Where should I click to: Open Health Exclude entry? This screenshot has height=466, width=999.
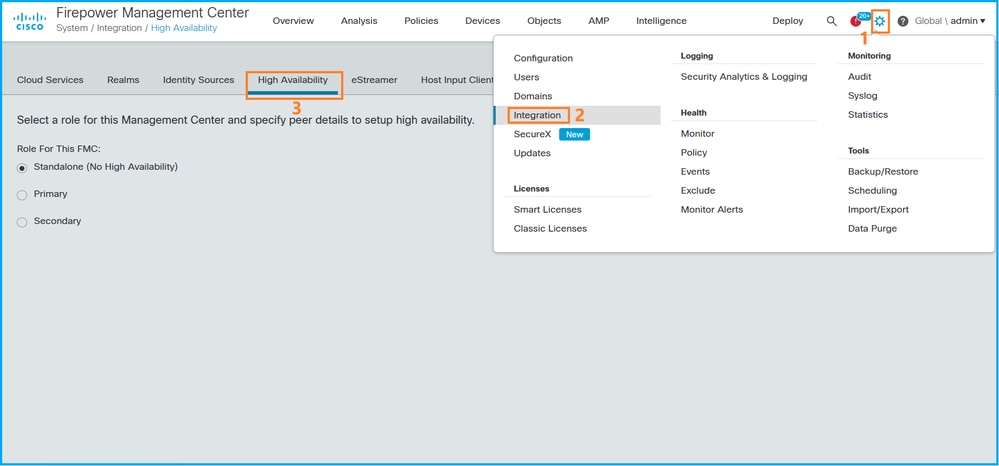tap(698, 191)
